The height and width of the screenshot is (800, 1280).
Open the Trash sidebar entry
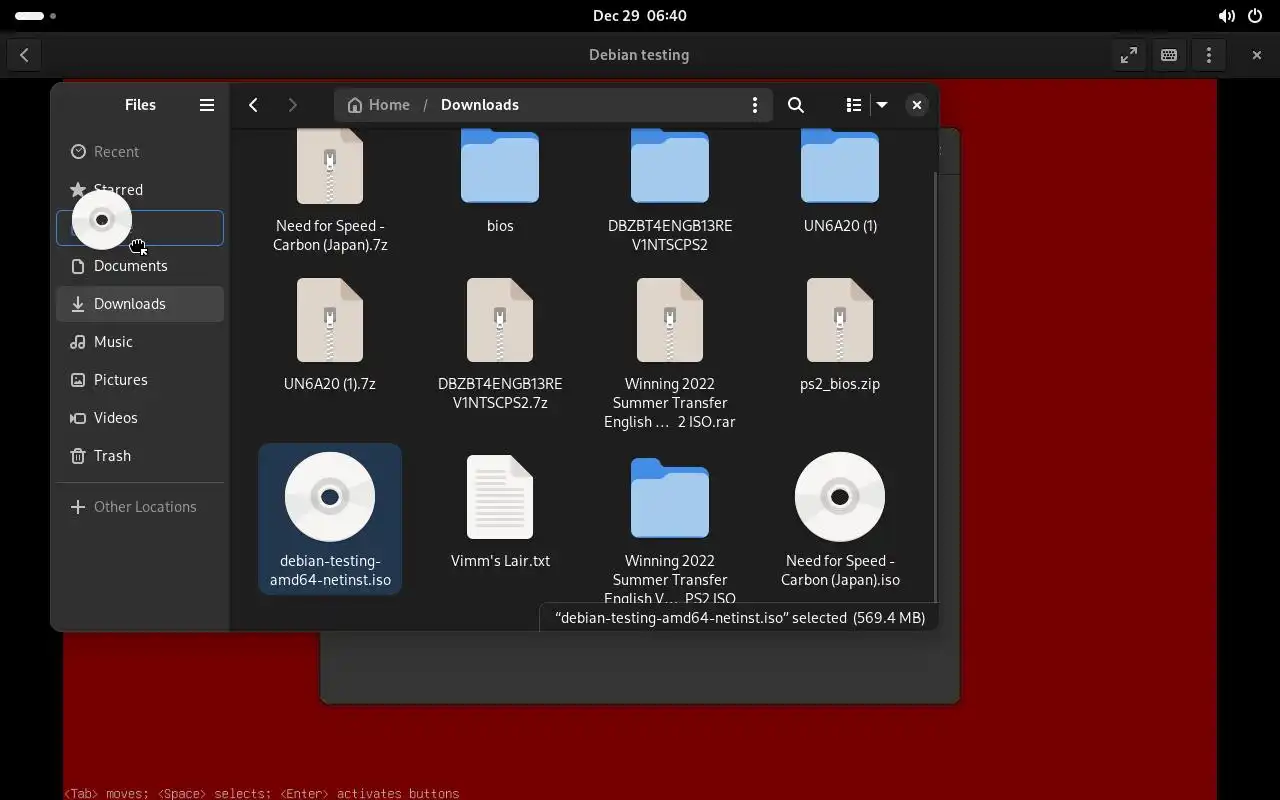point(140,456)
